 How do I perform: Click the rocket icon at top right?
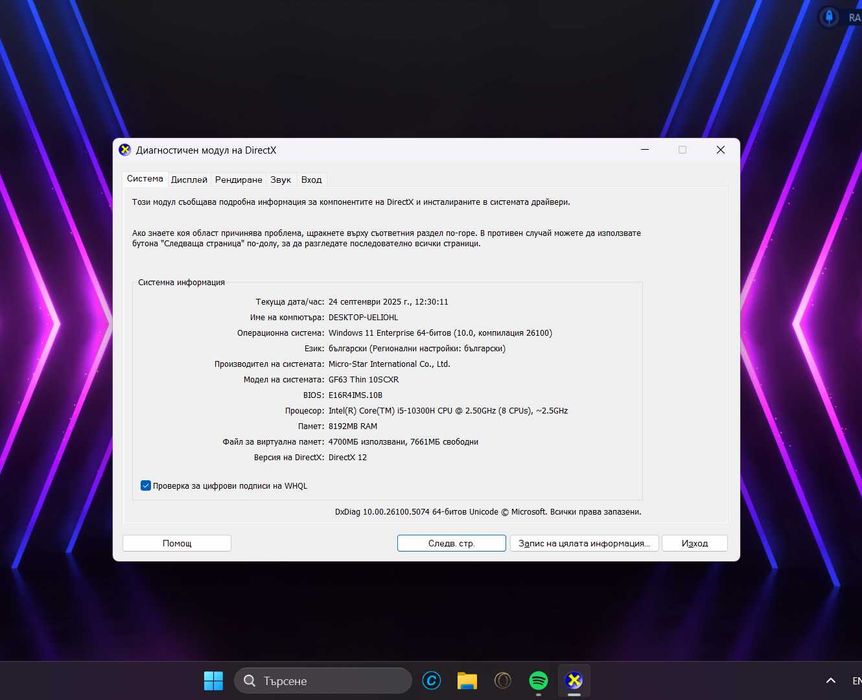click(829, 17)
